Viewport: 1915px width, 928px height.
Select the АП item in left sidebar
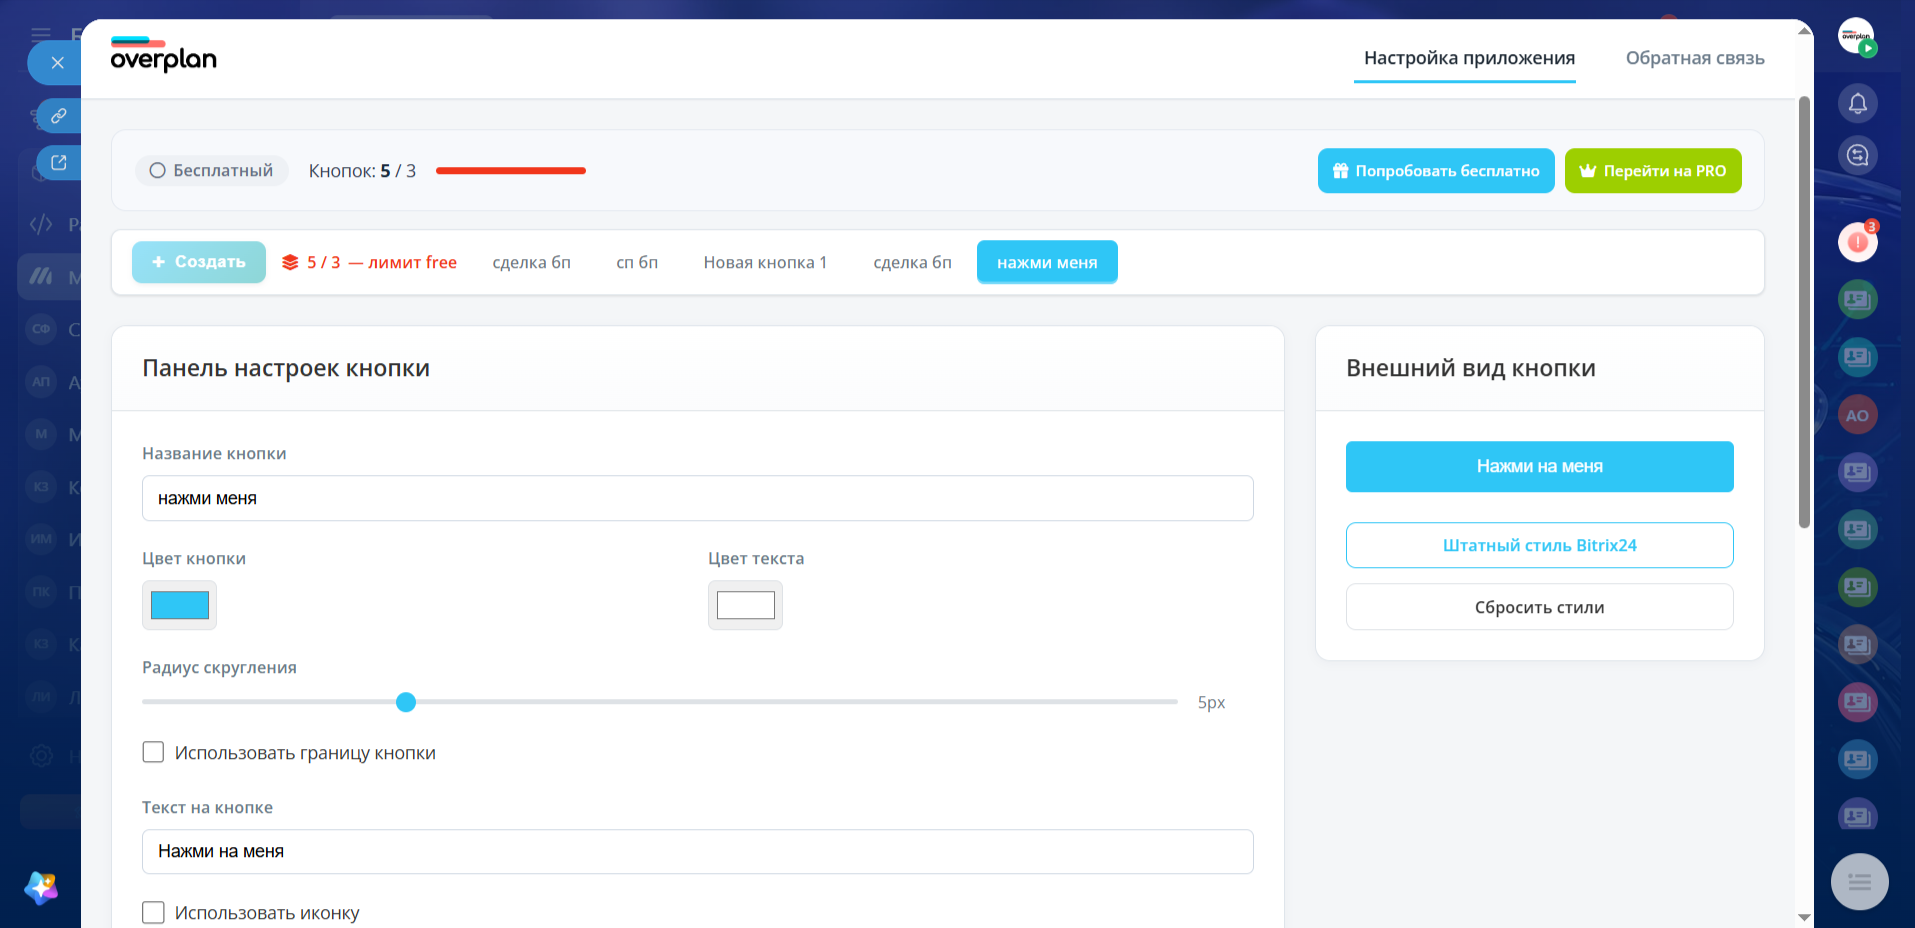click(x=41, y=381)
